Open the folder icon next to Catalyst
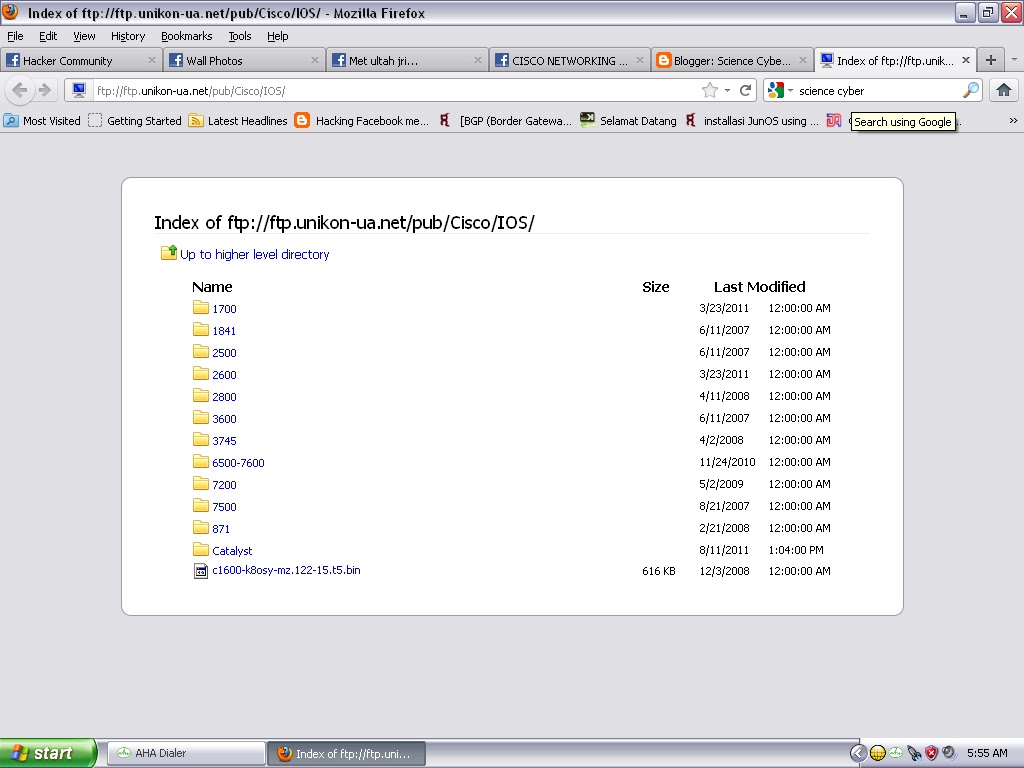This screenshot has height=768, width=1024. 201,549
